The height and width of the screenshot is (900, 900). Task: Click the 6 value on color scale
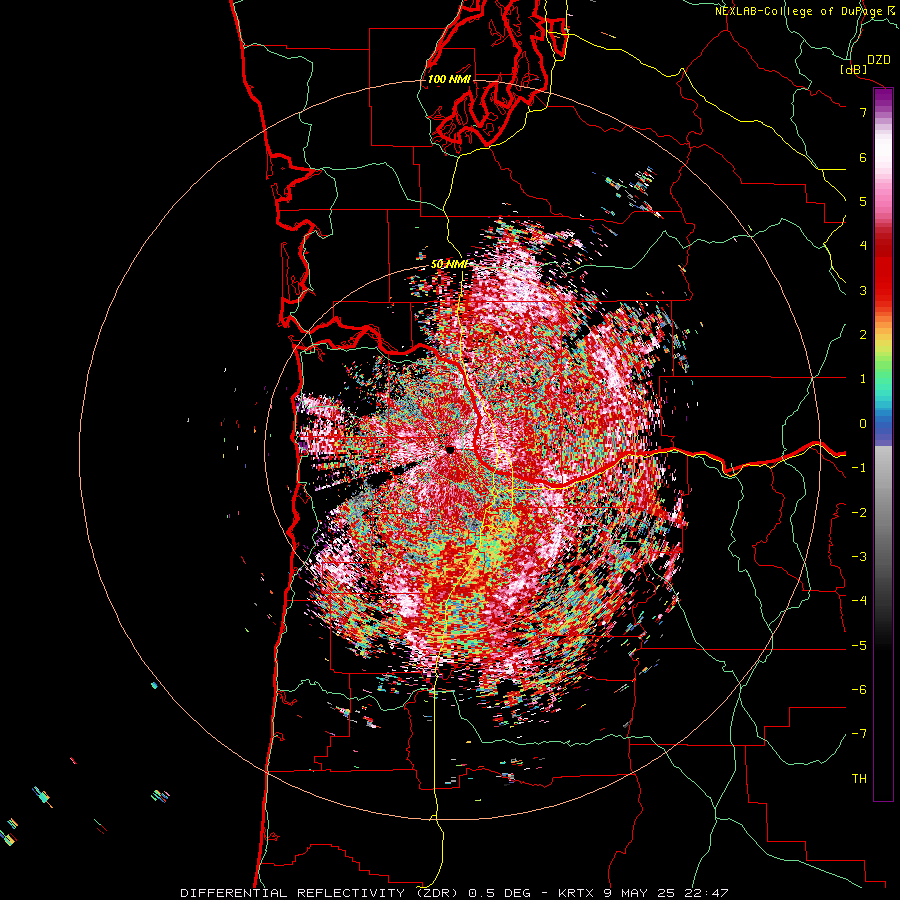tap(863, 157)
